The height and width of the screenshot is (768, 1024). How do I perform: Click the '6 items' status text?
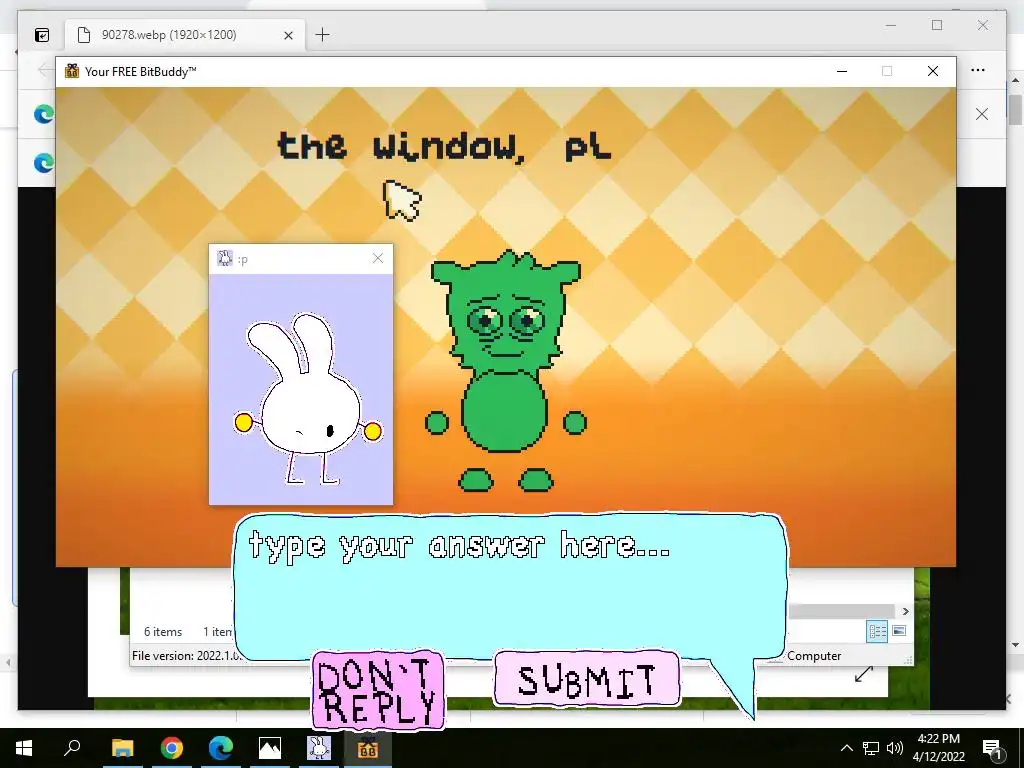(163, 632)
